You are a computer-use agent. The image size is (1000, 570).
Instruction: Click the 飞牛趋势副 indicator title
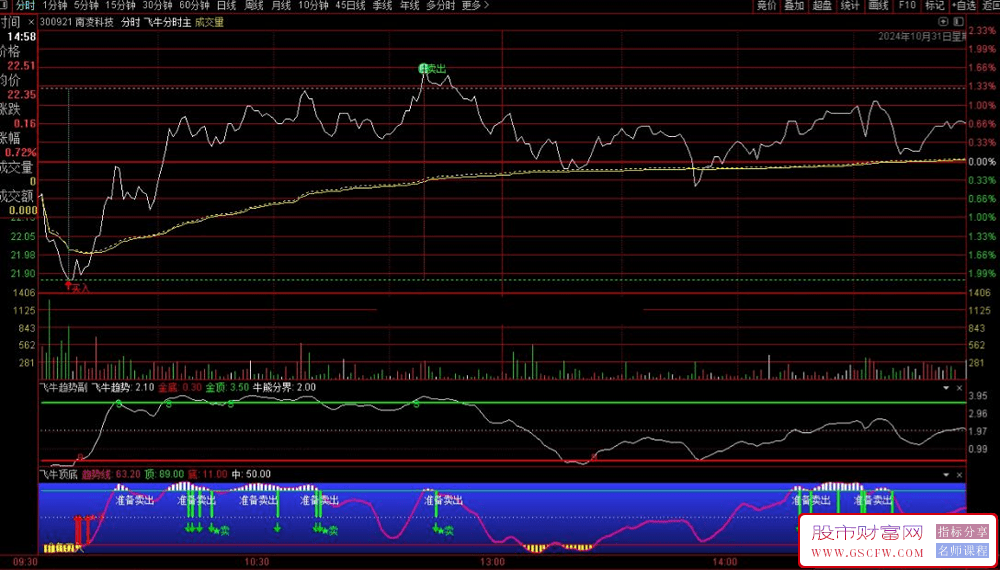64,387
